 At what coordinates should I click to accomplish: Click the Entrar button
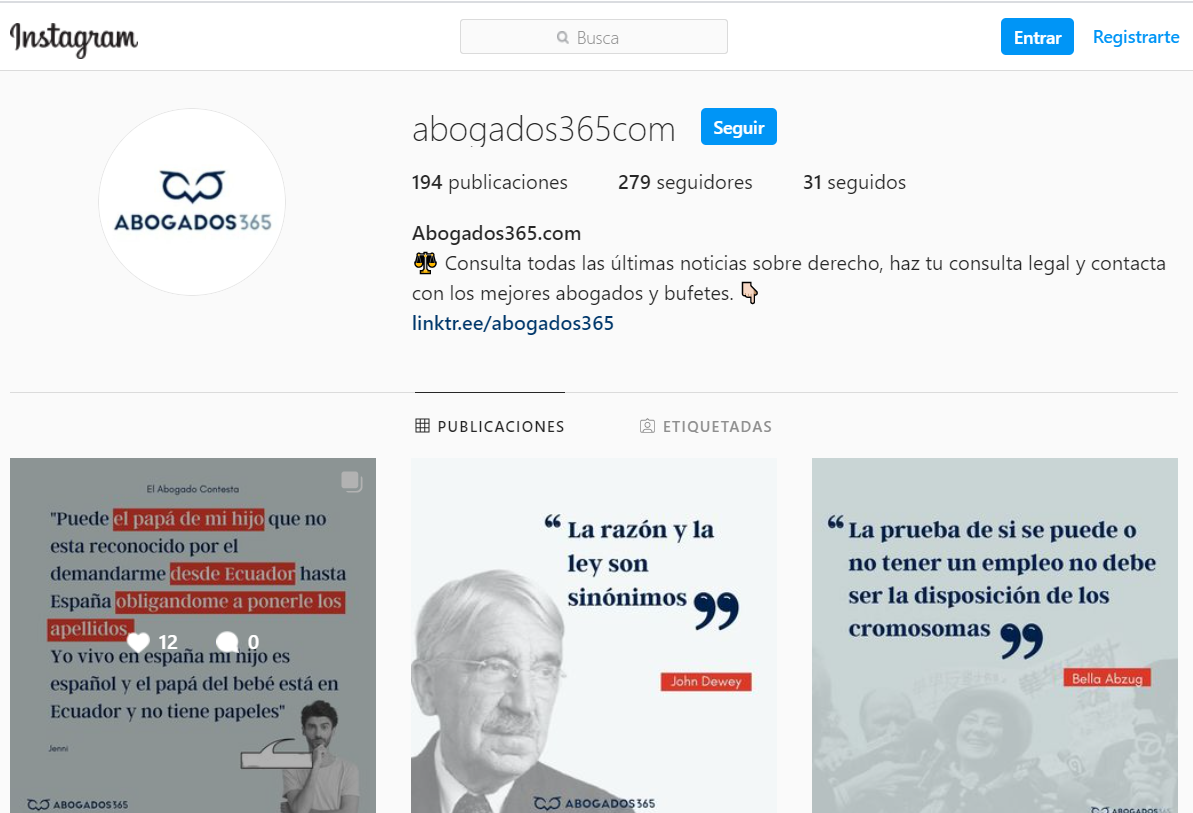(1037, 37)
